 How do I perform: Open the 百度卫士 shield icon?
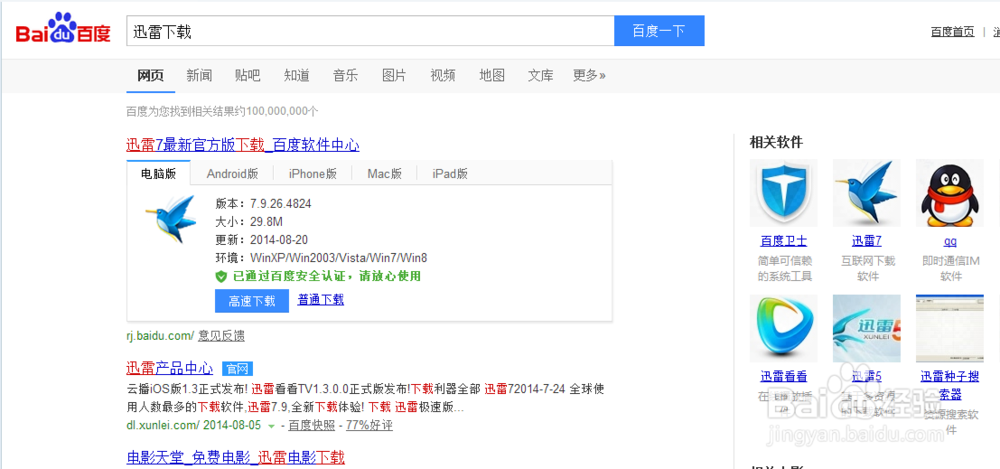[783, 193]
